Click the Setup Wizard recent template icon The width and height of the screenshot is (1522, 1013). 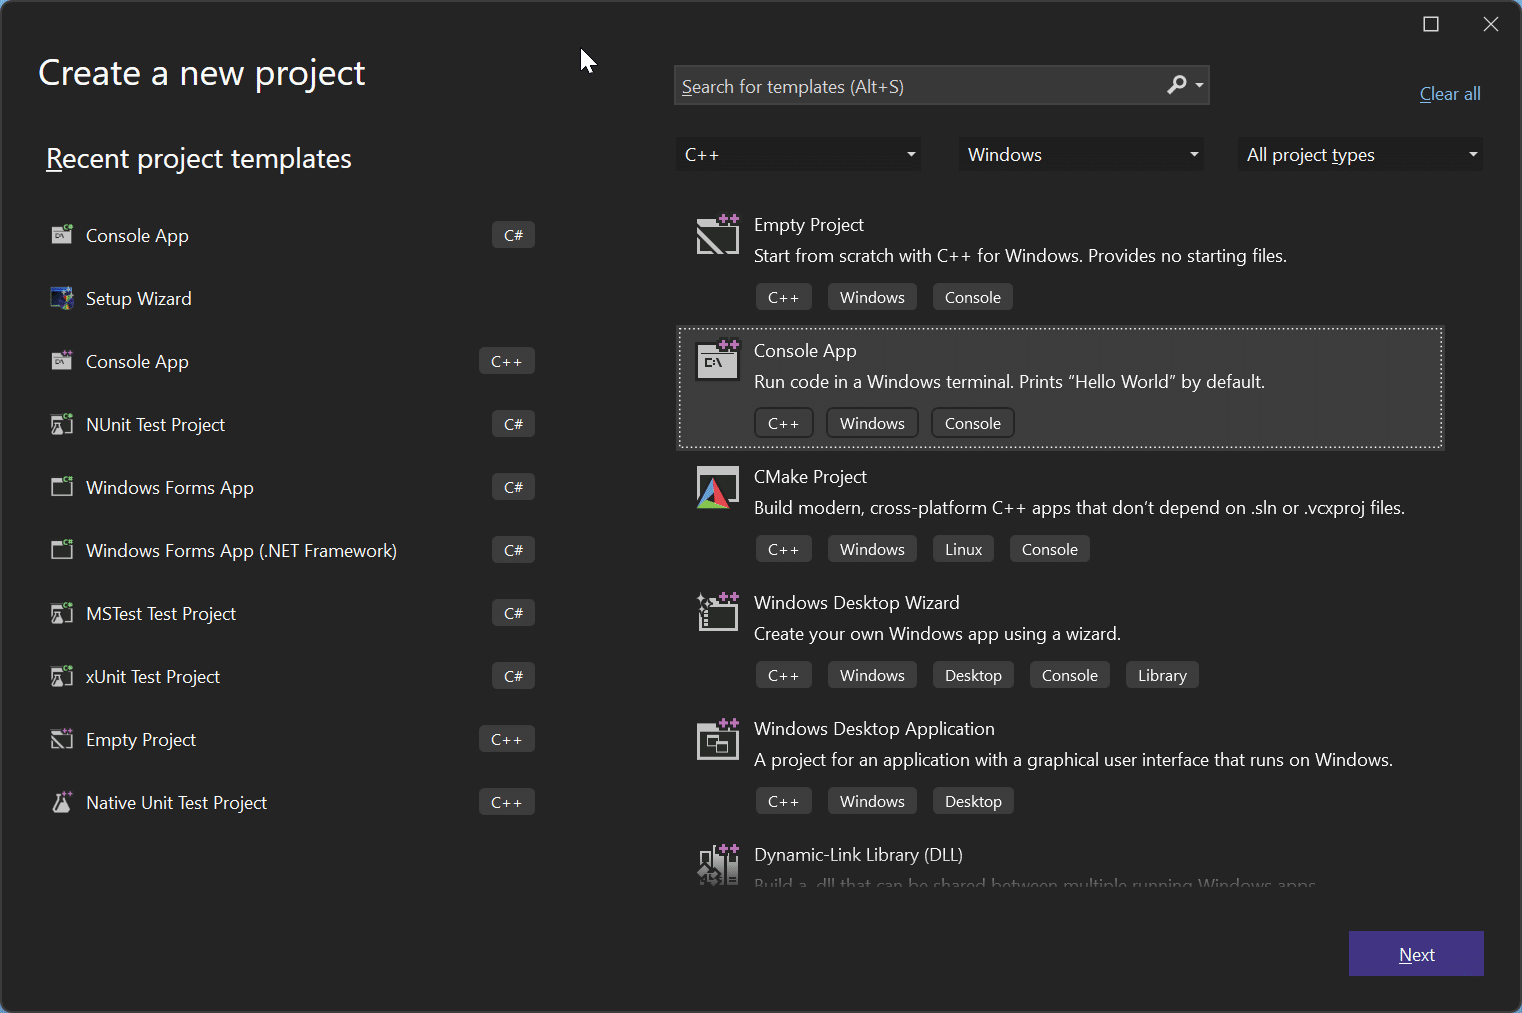click(62, 298)
